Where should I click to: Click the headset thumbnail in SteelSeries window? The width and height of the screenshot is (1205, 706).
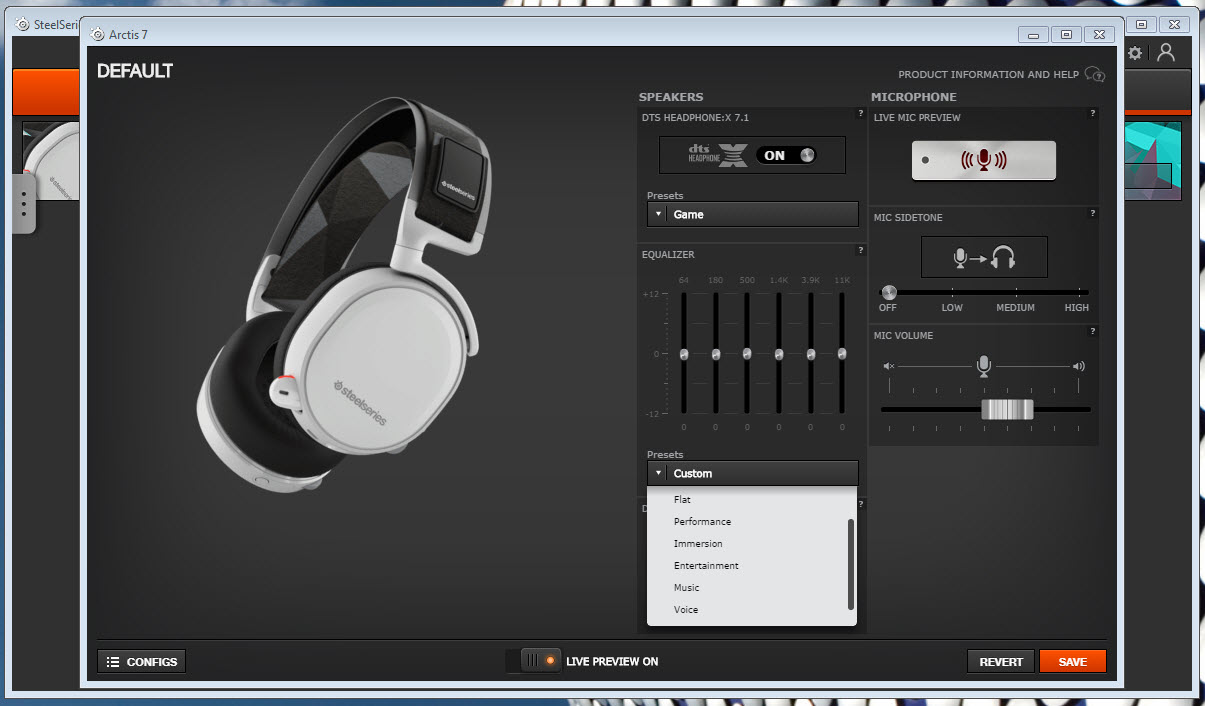click(x=50, y=160)
